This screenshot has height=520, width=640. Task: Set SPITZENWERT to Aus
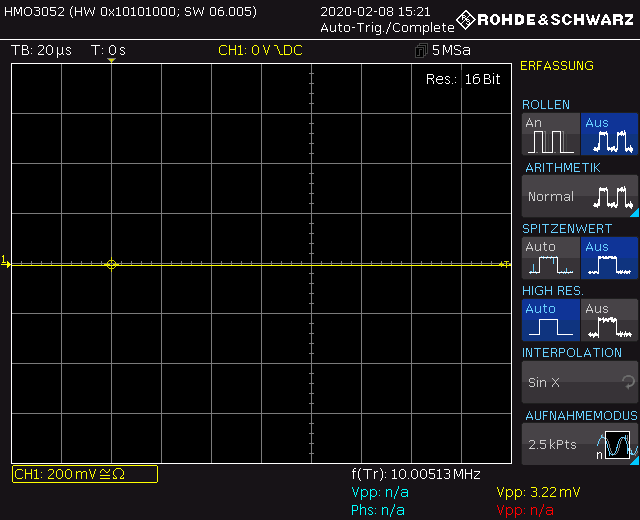pos(609,258)
